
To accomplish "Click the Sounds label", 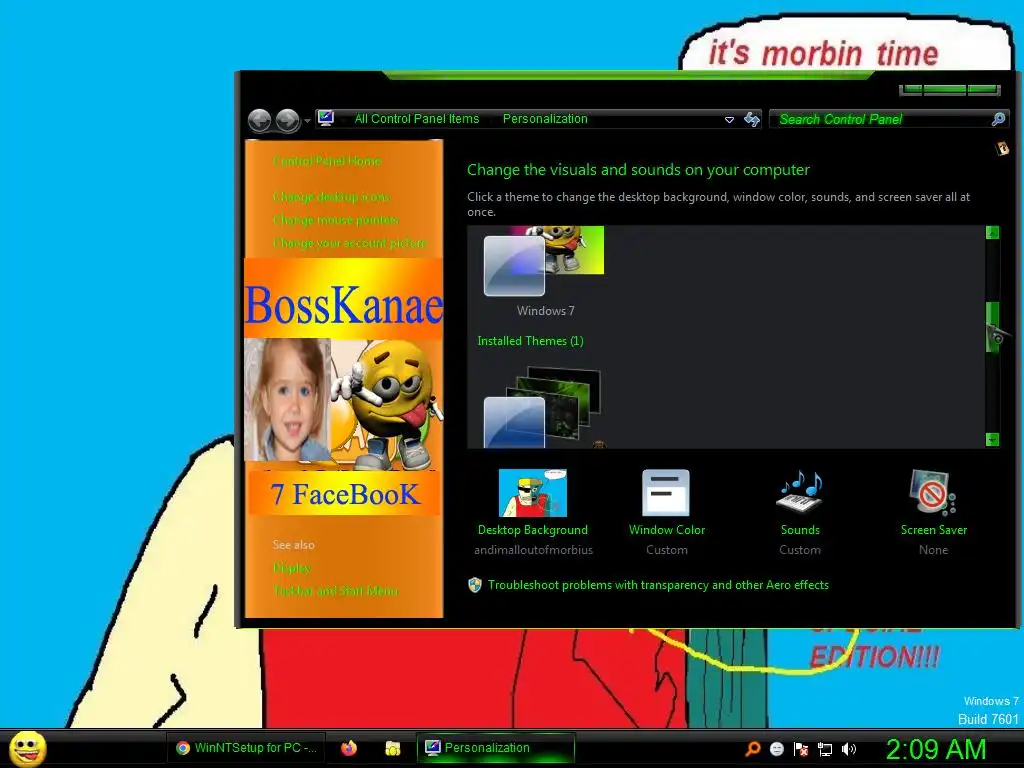I will point(800,530).
